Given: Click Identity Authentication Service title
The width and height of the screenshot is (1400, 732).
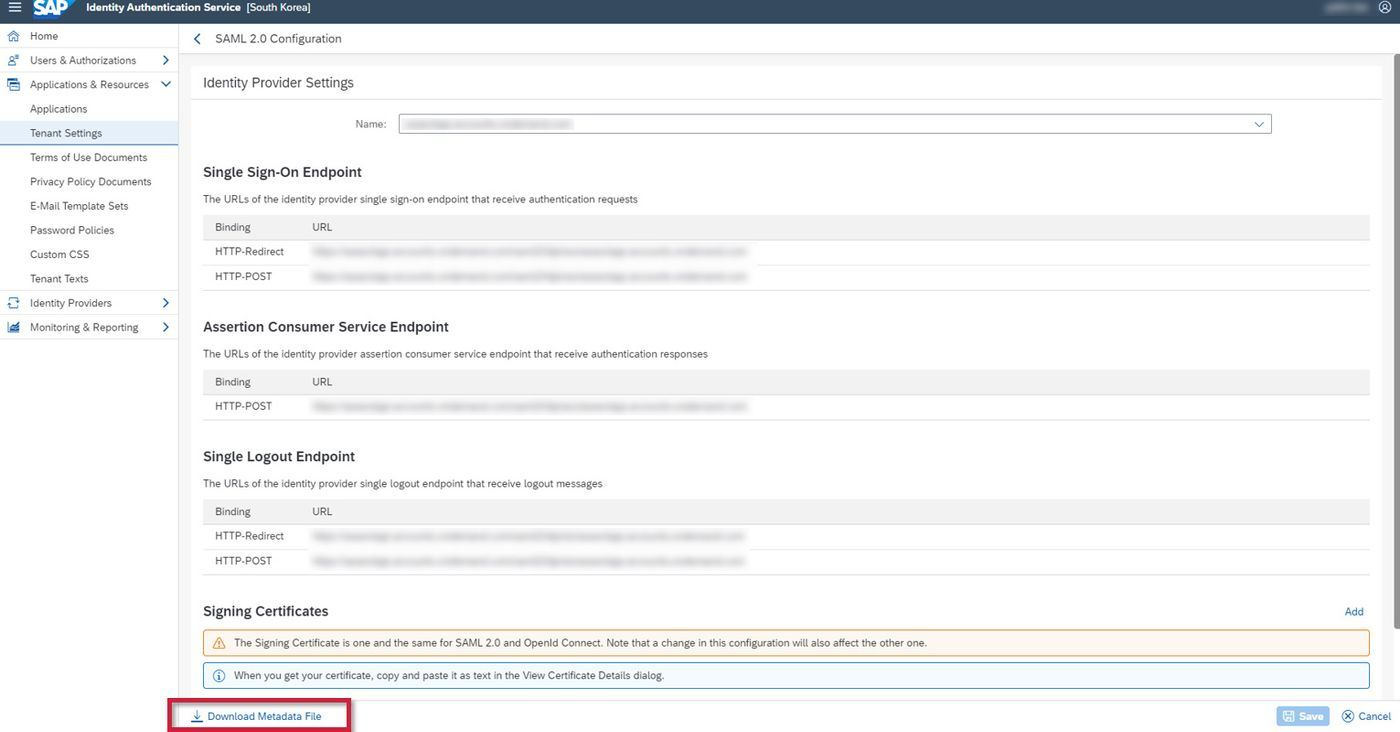Looking at the screenshot, I should coord(163,8).
